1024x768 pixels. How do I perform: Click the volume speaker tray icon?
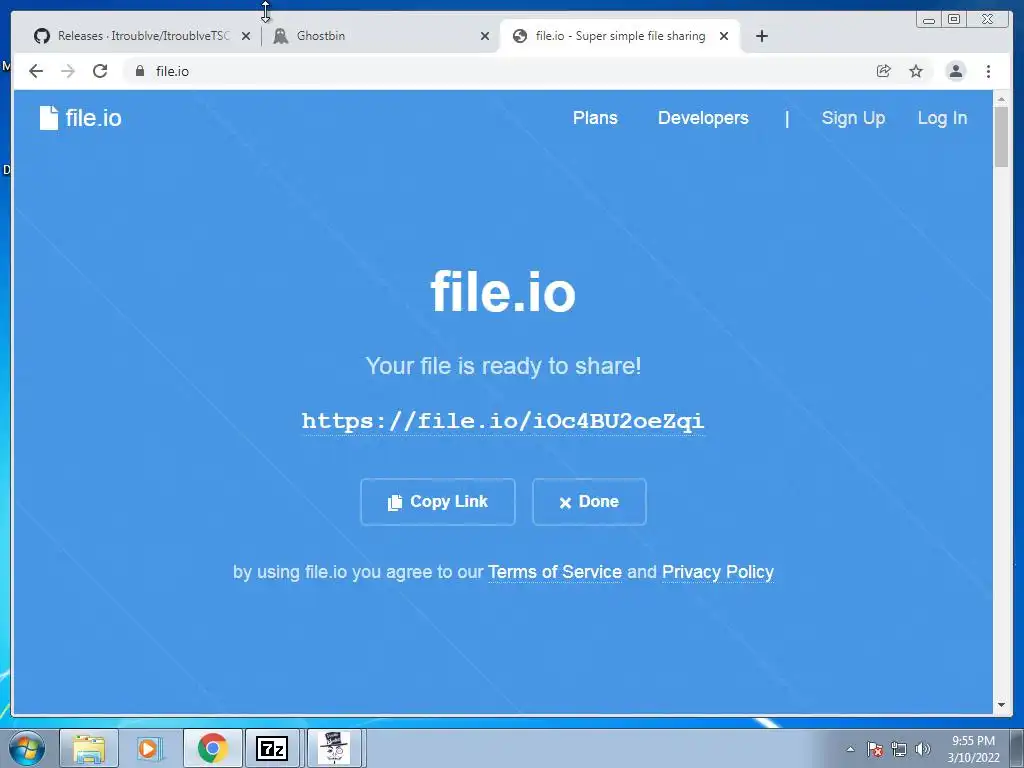point(923,749)
